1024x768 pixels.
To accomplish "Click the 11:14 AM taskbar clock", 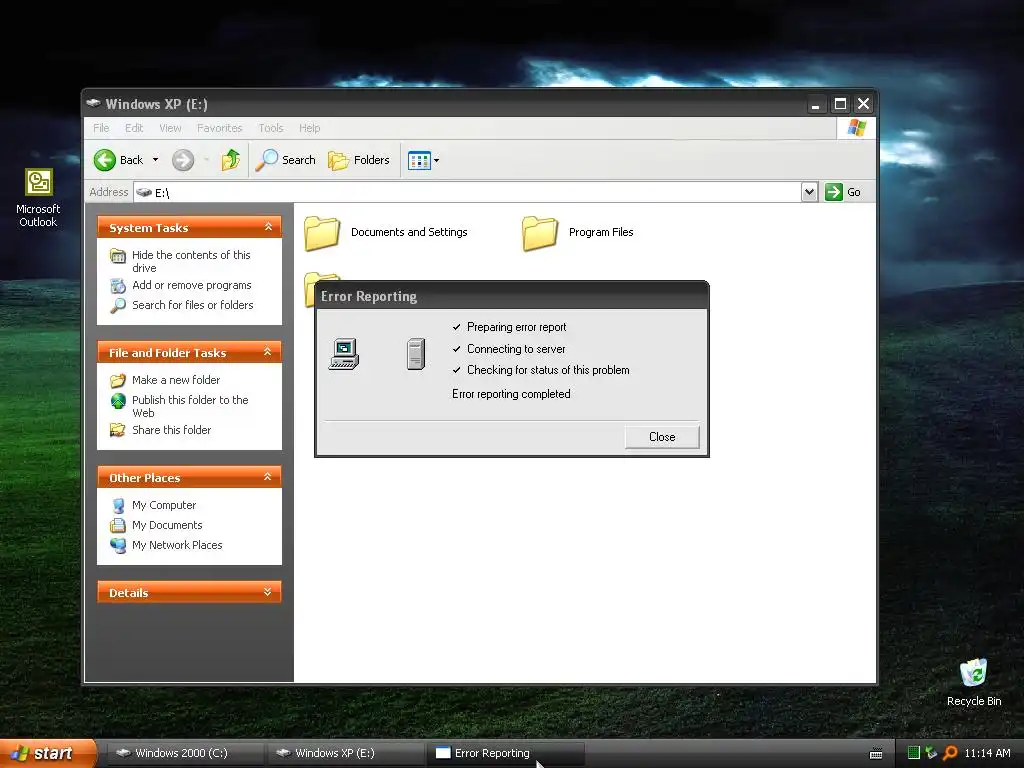I will click(987, 753).
